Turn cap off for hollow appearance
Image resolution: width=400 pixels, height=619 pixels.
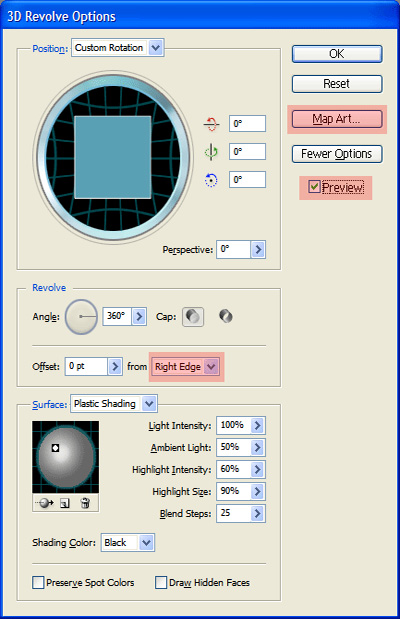click(225, 316)
